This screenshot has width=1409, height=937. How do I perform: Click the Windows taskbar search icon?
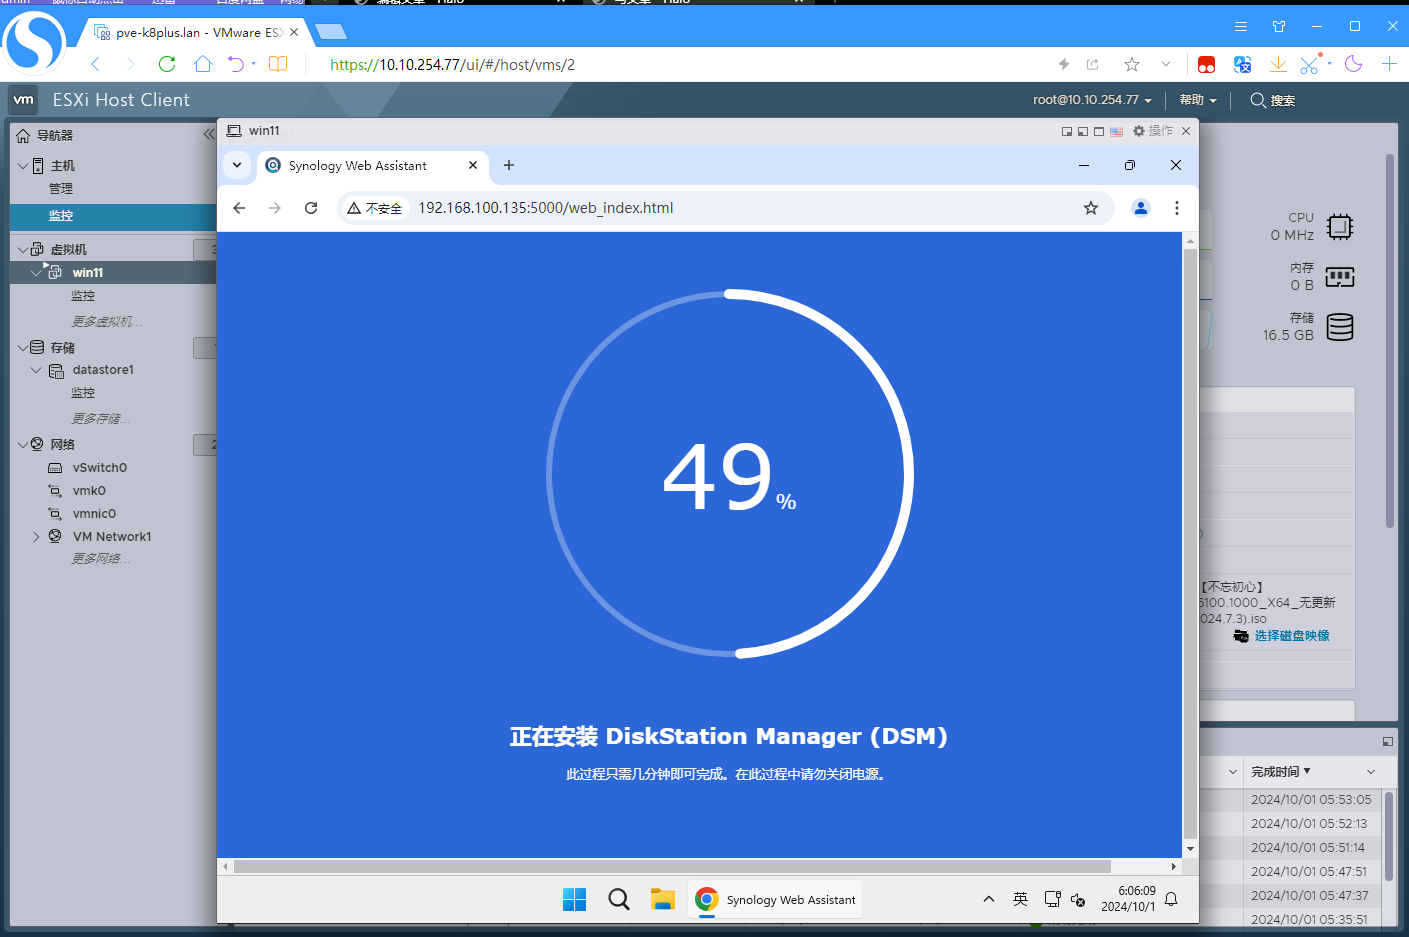(x=619, y=899)
